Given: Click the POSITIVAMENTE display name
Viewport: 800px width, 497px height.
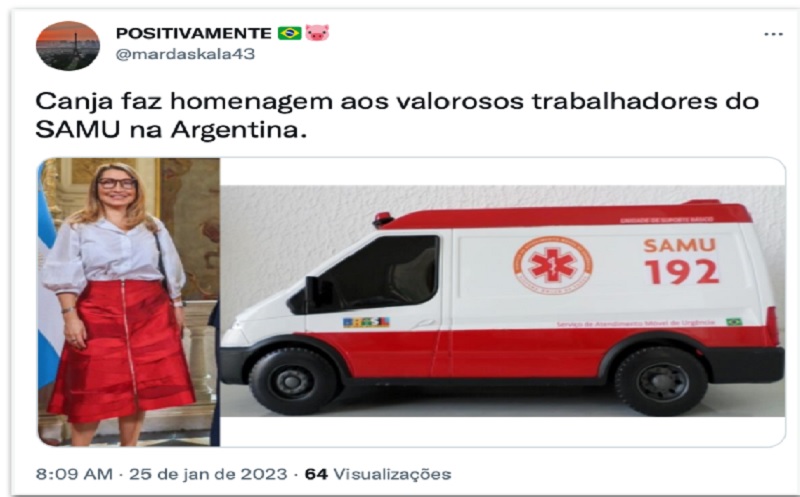Looking at the screenshot, I should tap(194, 33).
